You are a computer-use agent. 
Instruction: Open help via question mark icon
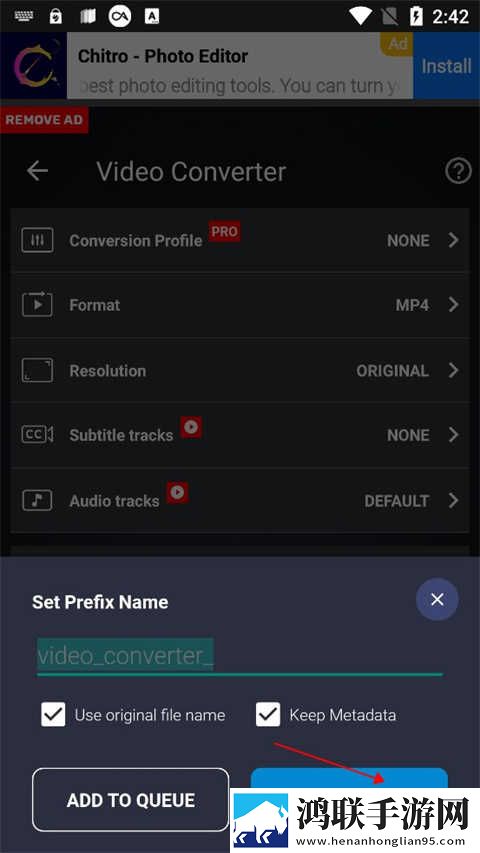pos(458,172)
